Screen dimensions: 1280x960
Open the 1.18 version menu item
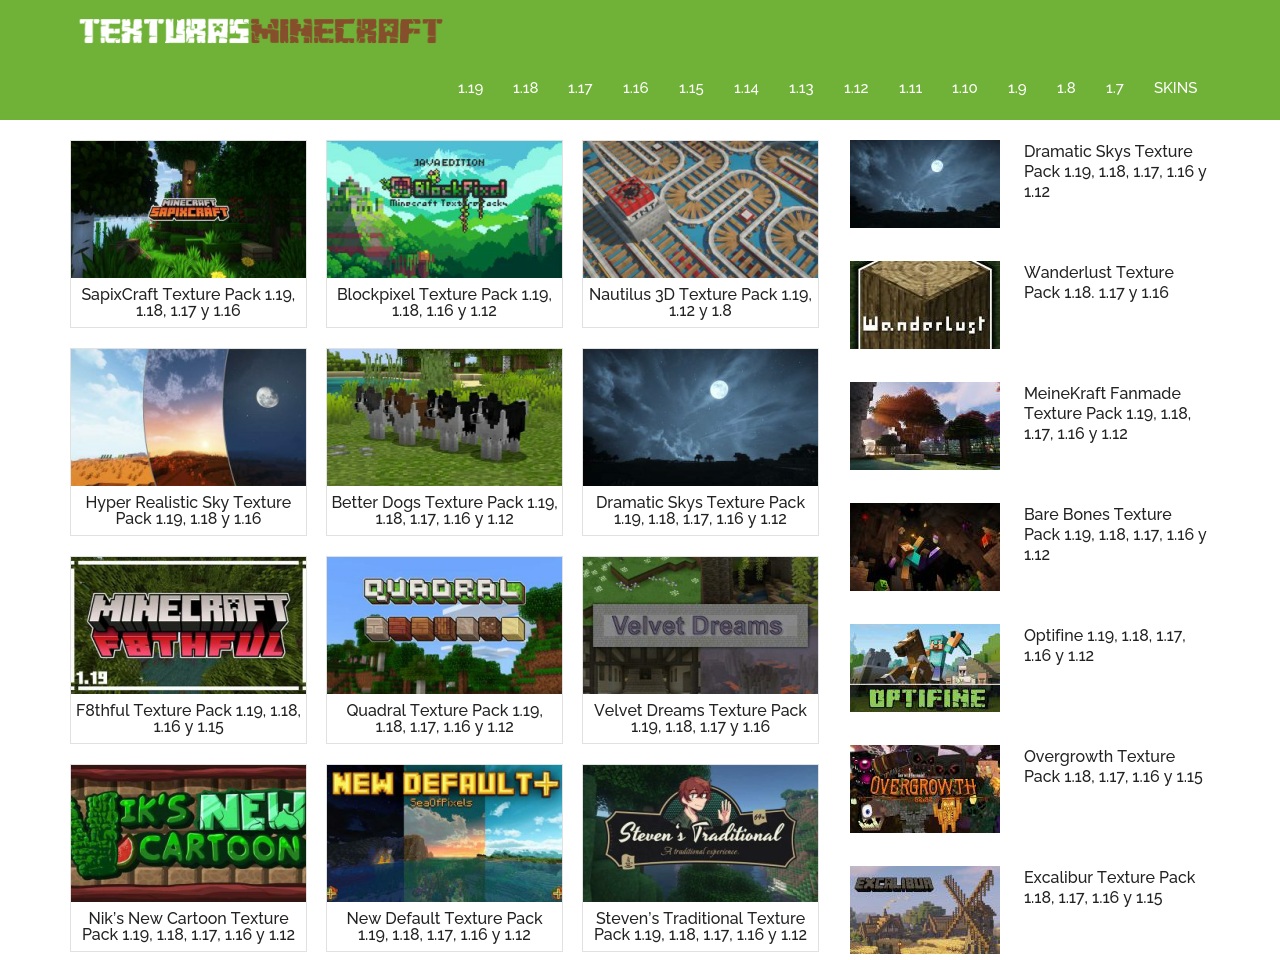pos(525,88)
